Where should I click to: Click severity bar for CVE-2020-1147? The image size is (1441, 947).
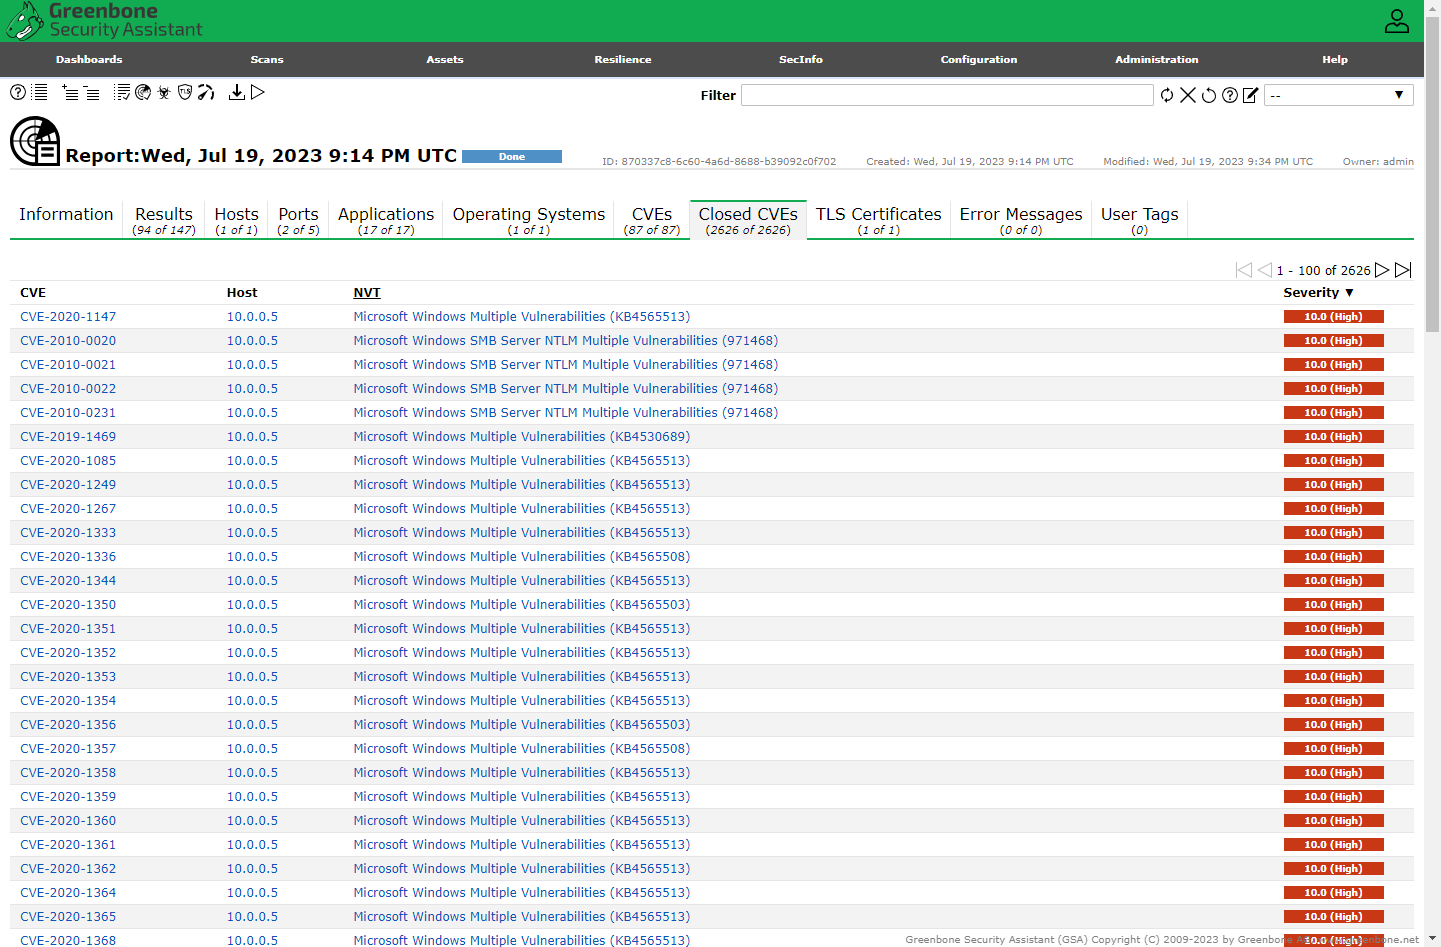coord(1333,317)
